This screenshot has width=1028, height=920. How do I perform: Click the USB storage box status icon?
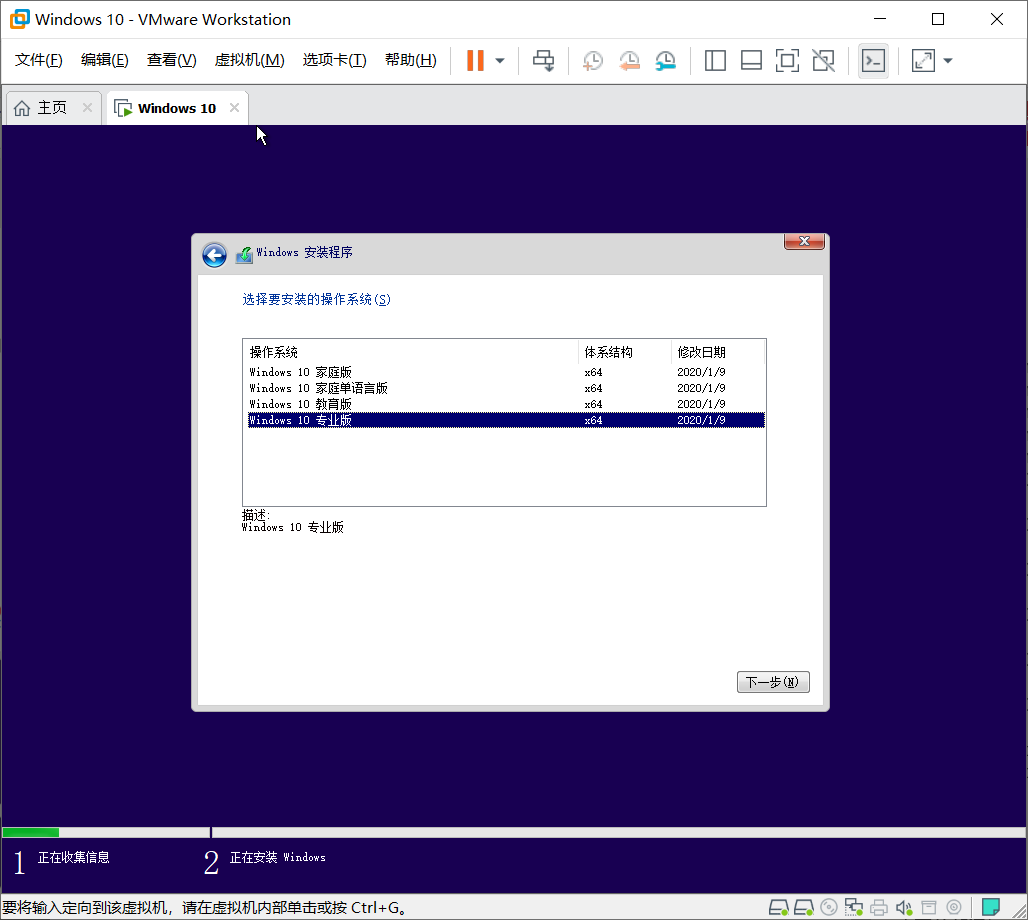point(929,908)
